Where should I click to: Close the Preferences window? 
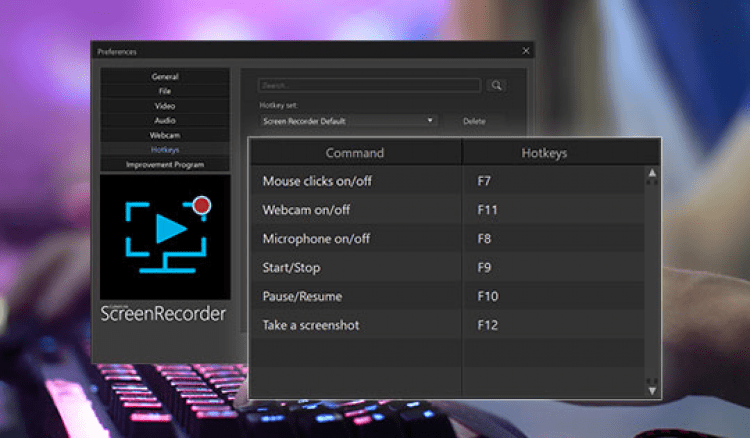[526, 51]
